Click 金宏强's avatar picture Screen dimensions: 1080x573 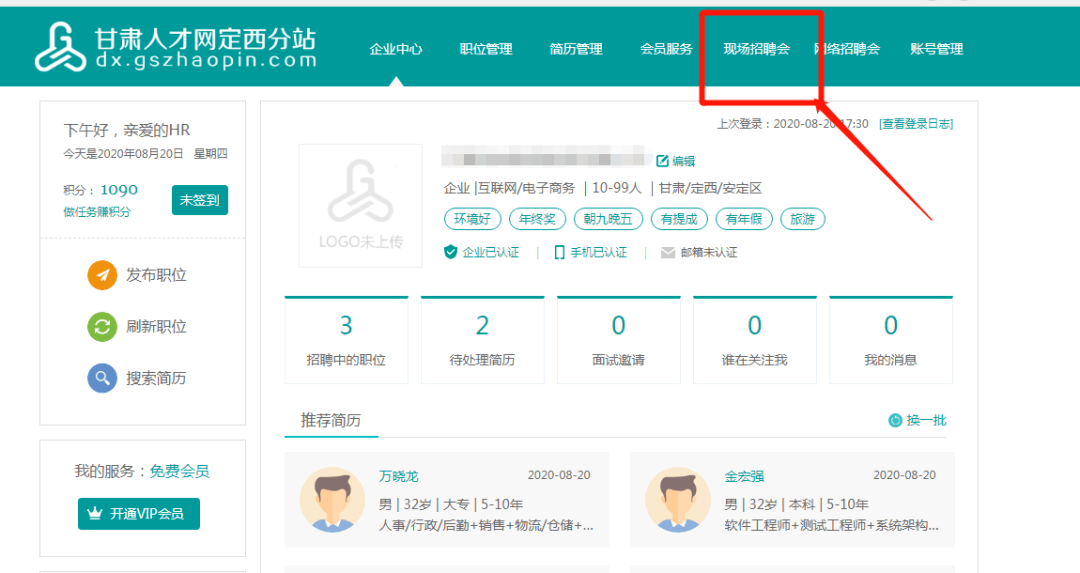(x=678, y=500)
